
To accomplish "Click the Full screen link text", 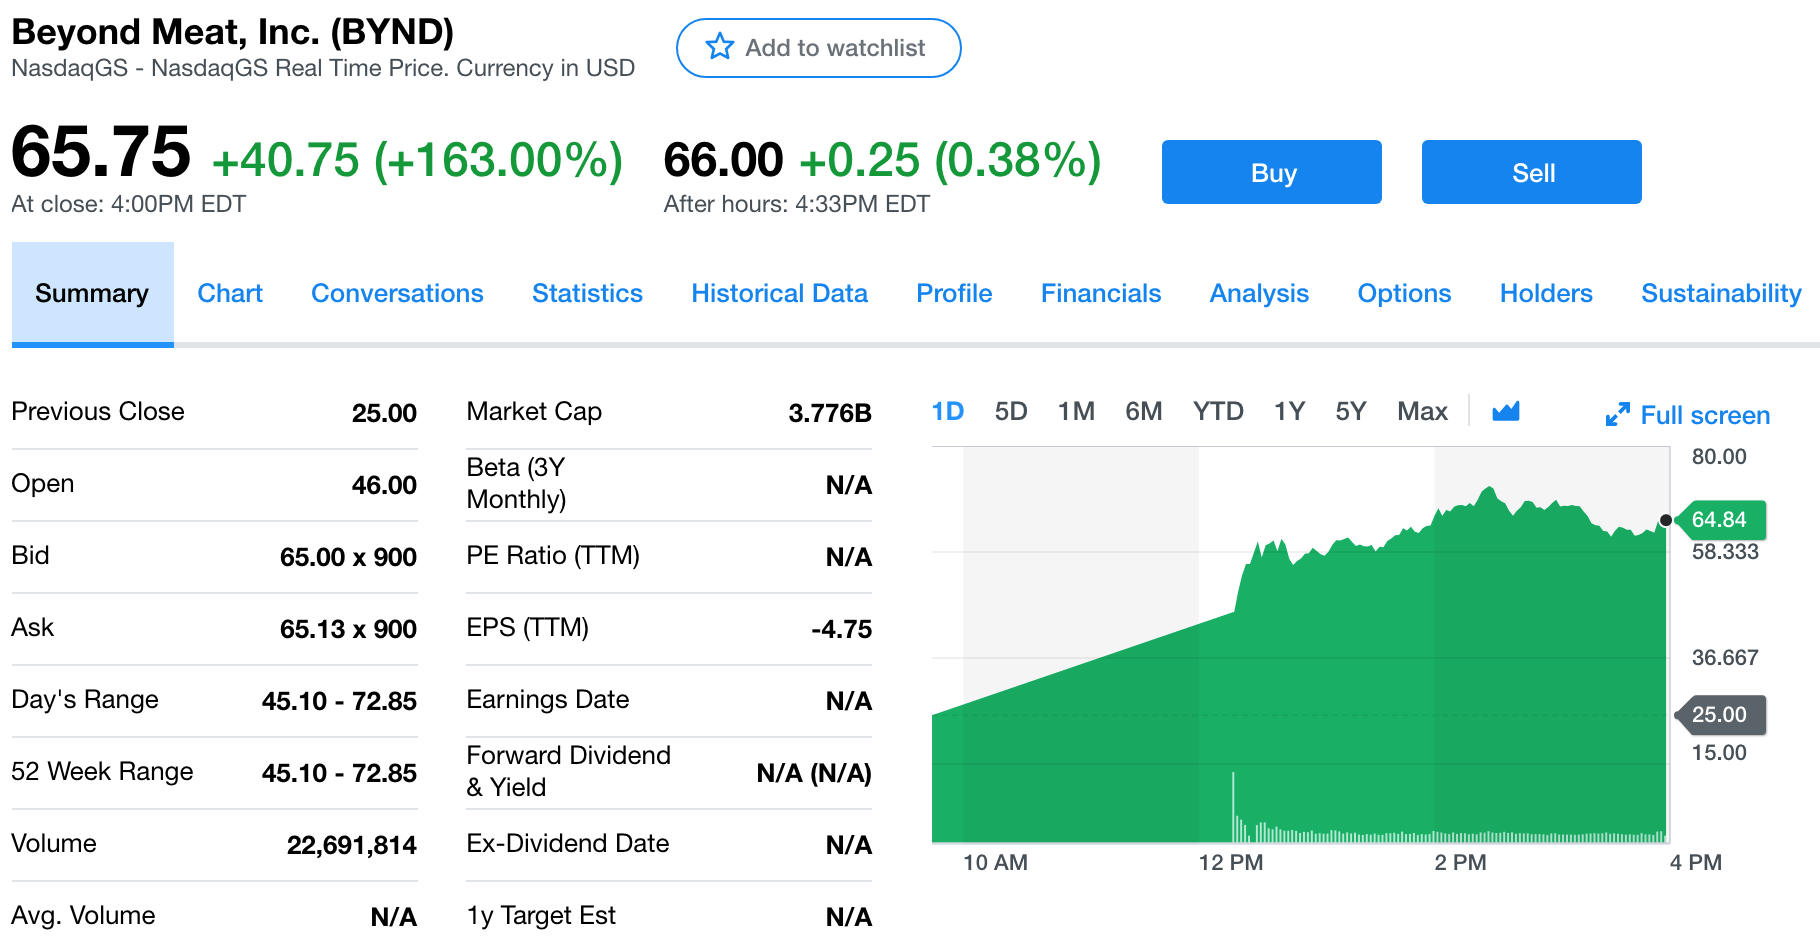I will pyautogui.click(x=1704, y=415).
